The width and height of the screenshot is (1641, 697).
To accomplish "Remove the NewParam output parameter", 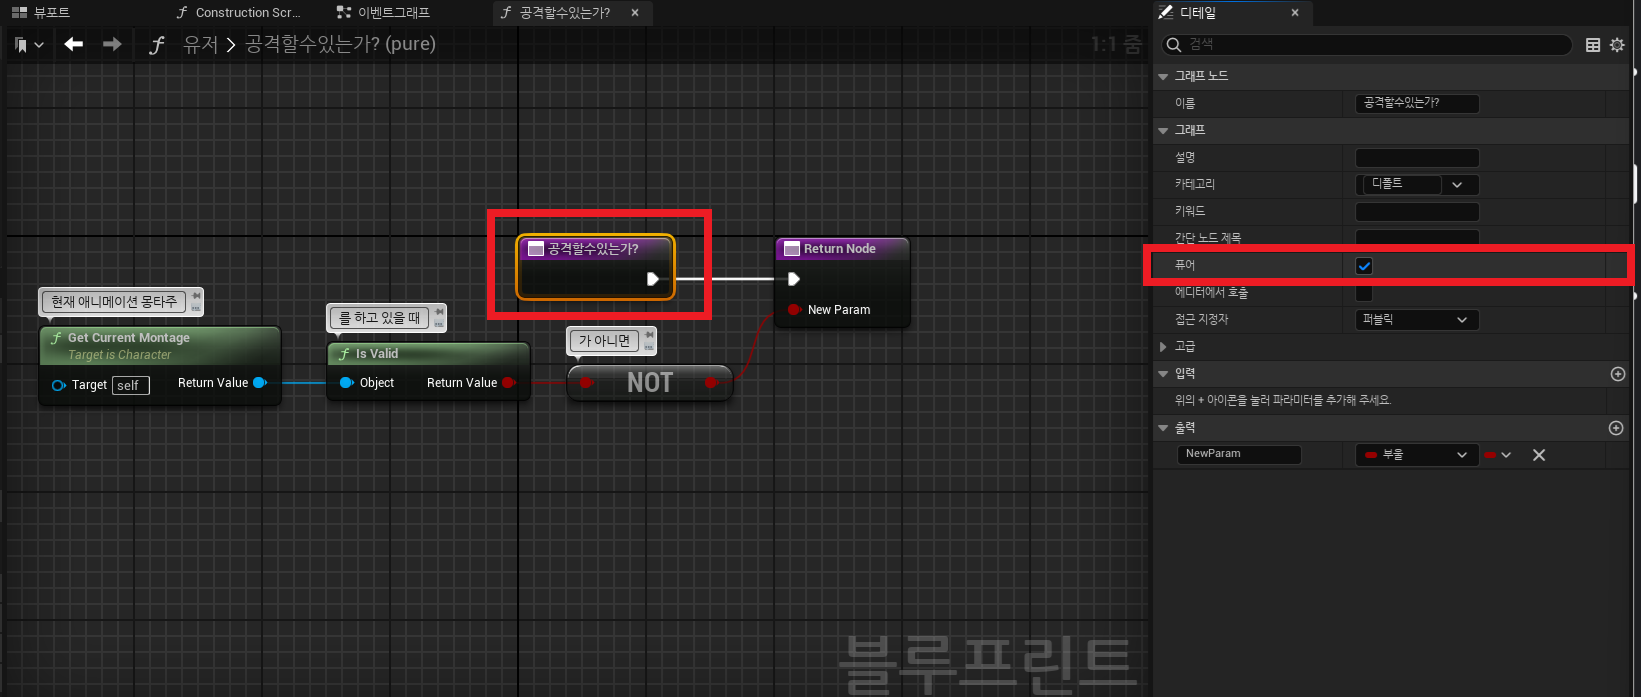I will pos(1539,455).
